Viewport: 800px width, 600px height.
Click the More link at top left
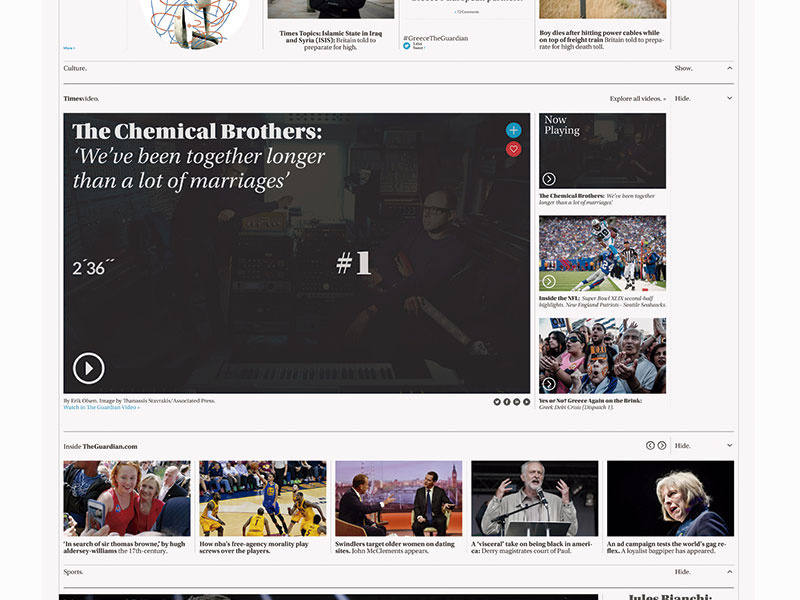tap(69, 48)
